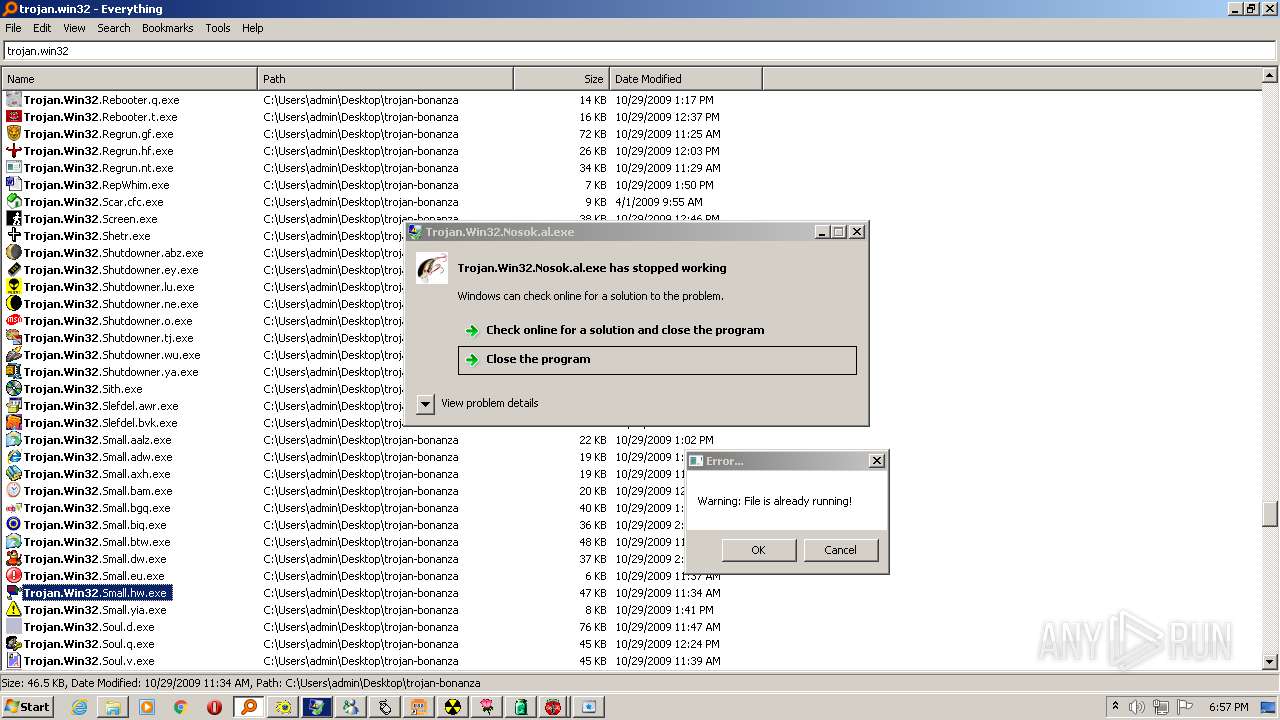
Task: Click the Trojan.Win32.Screen.exe file icon
Action: [x=14, y=219]
